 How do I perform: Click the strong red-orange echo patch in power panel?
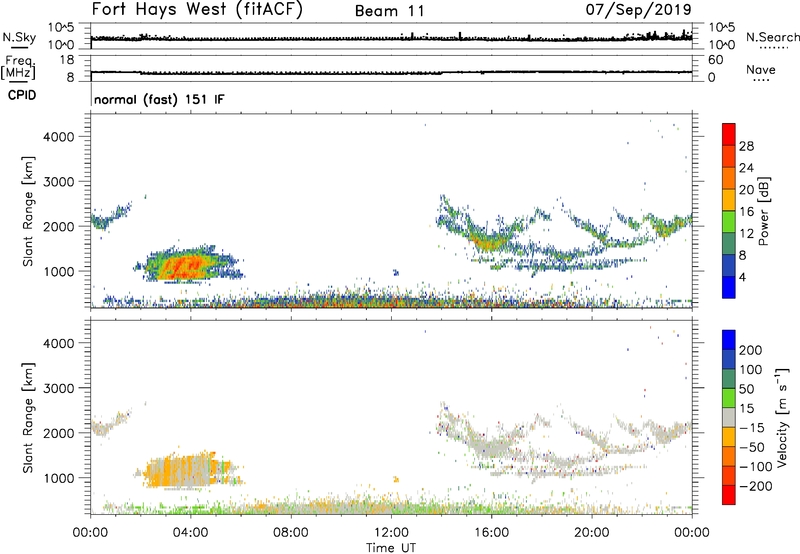(x=181, y=267)
